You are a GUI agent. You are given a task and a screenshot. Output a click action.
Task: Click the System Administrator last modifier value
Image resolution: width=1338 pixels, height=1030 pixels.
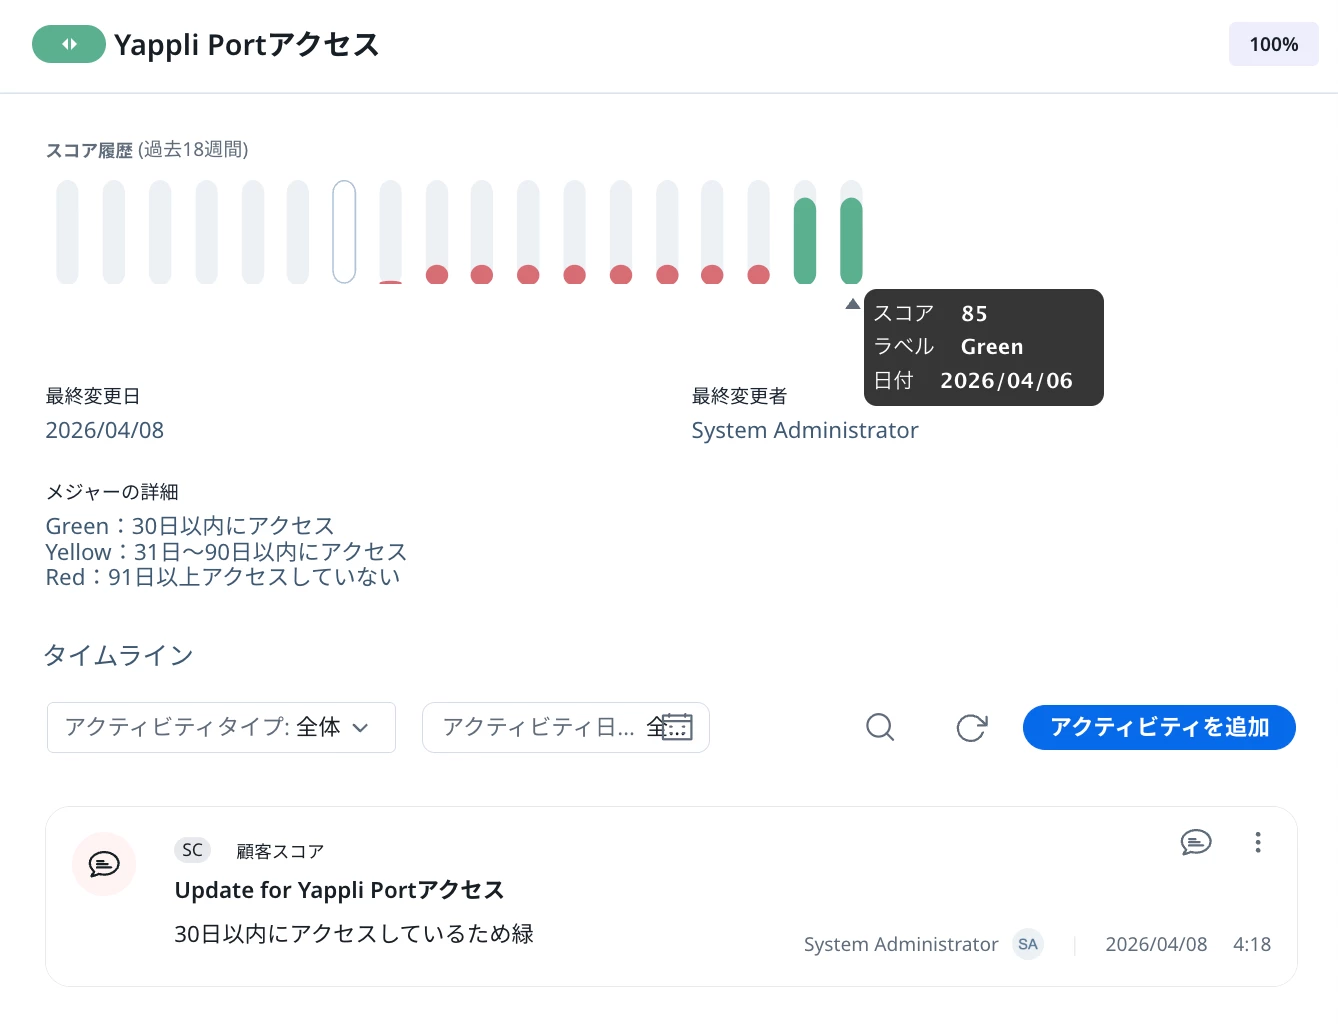coord(805,430)
